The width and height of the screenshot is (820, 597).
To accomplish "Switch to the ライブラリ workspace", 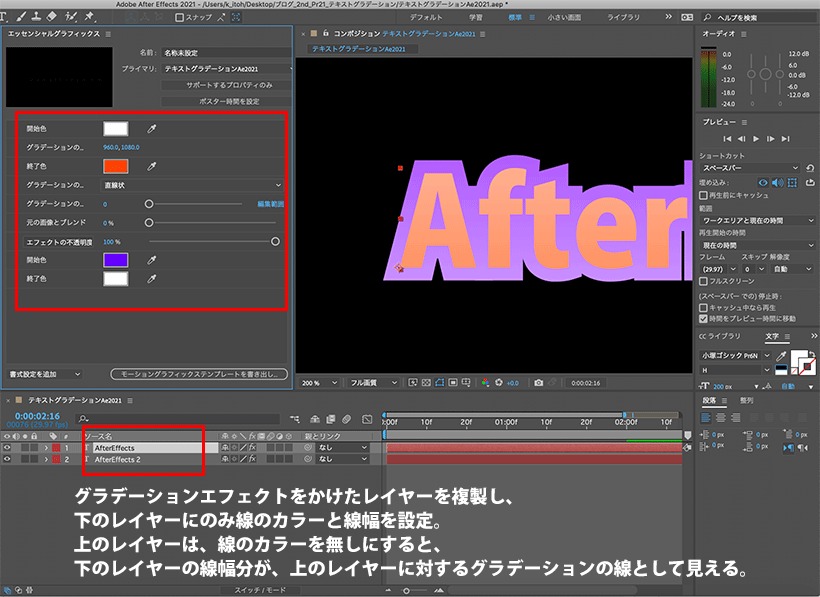I will [x=623, y=17].
